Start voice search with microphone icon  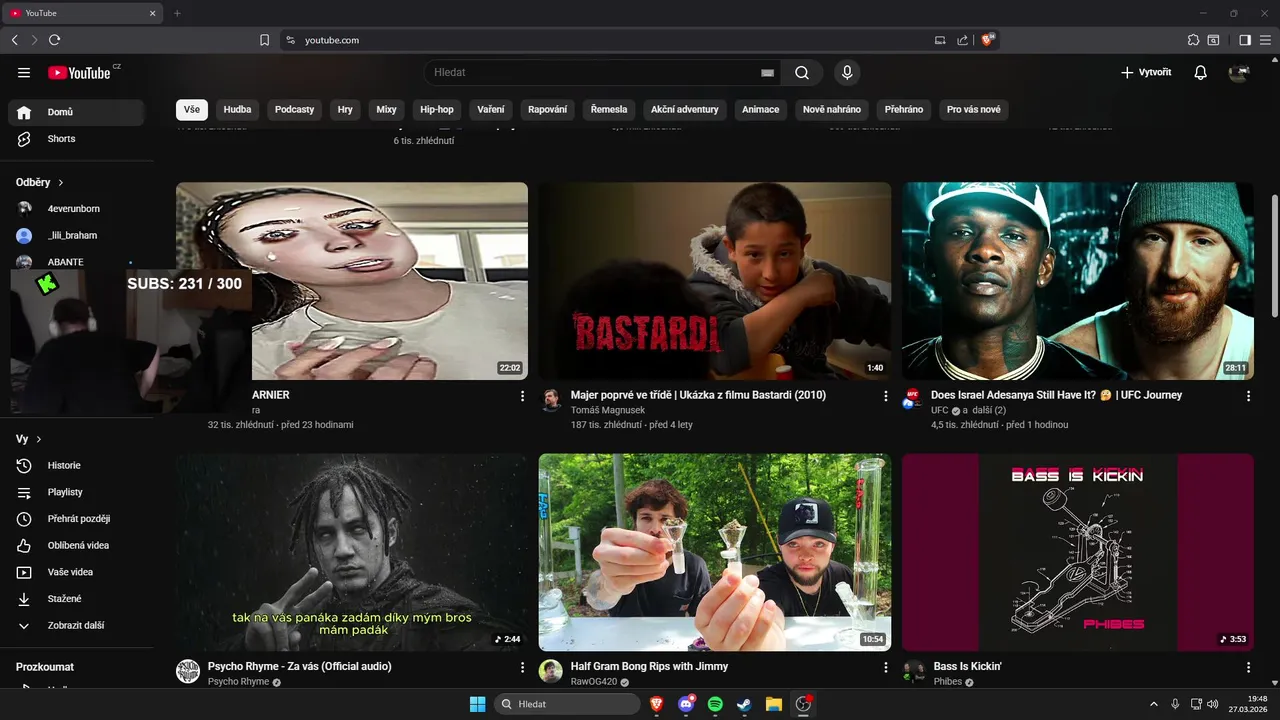point(847,73)
